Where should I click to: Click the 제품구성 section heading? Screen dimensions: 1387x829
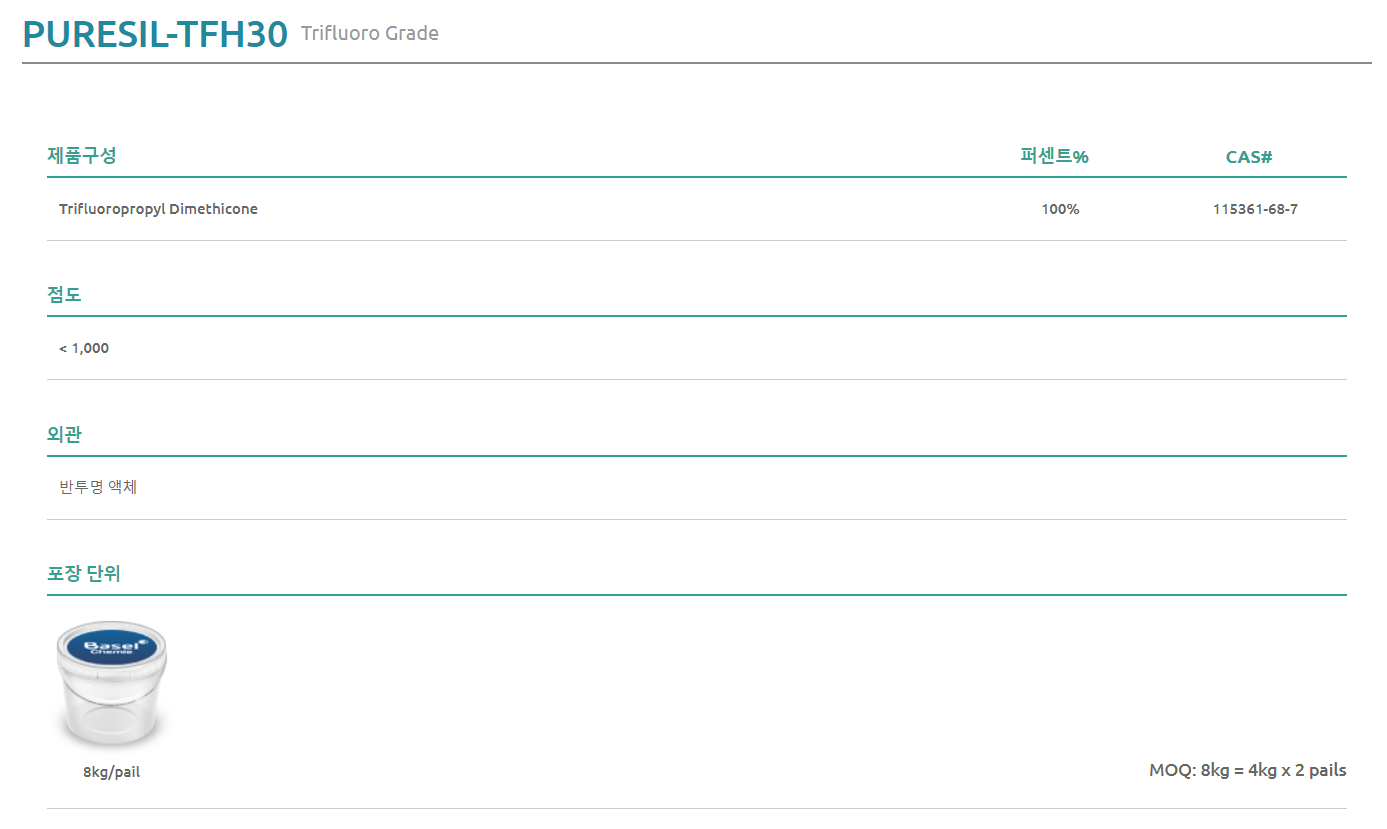pyautogui.click(x=82, y=156)
